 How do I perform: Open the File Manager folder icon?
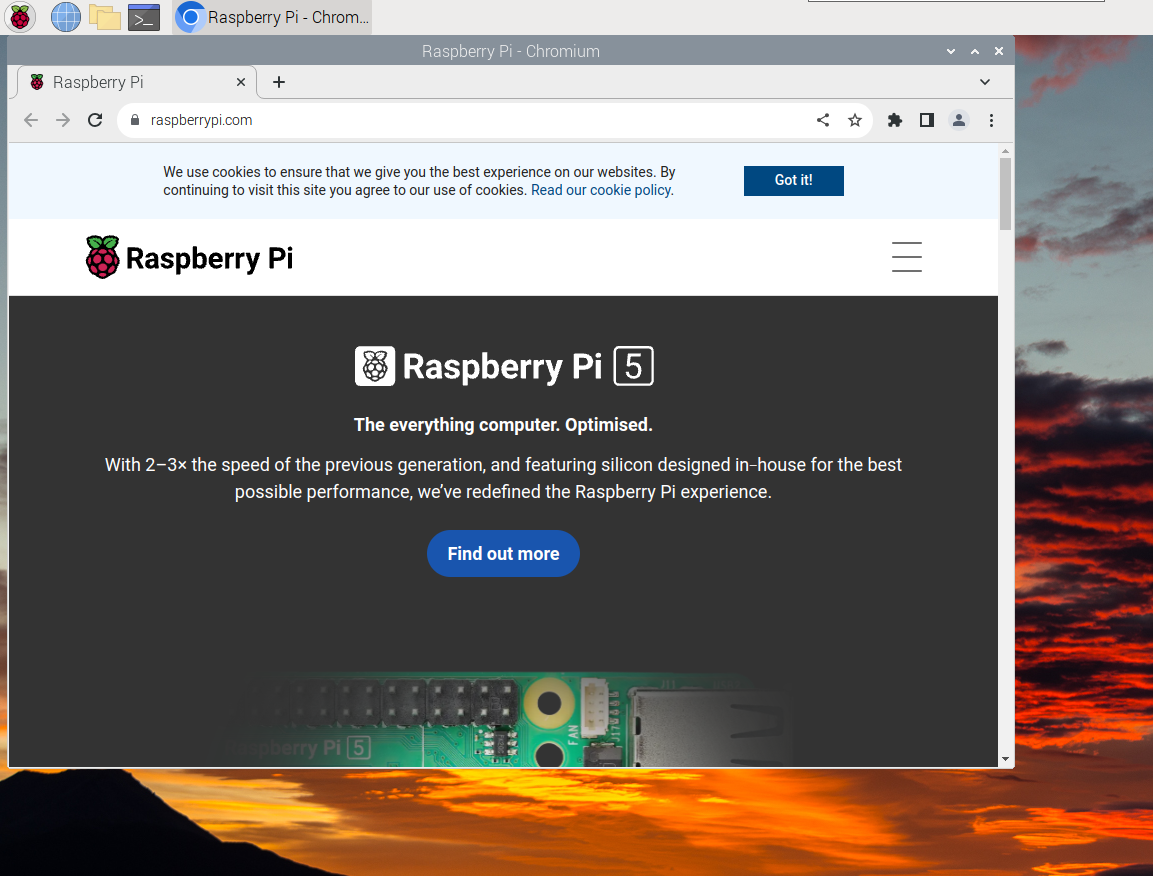coord(104,17)
